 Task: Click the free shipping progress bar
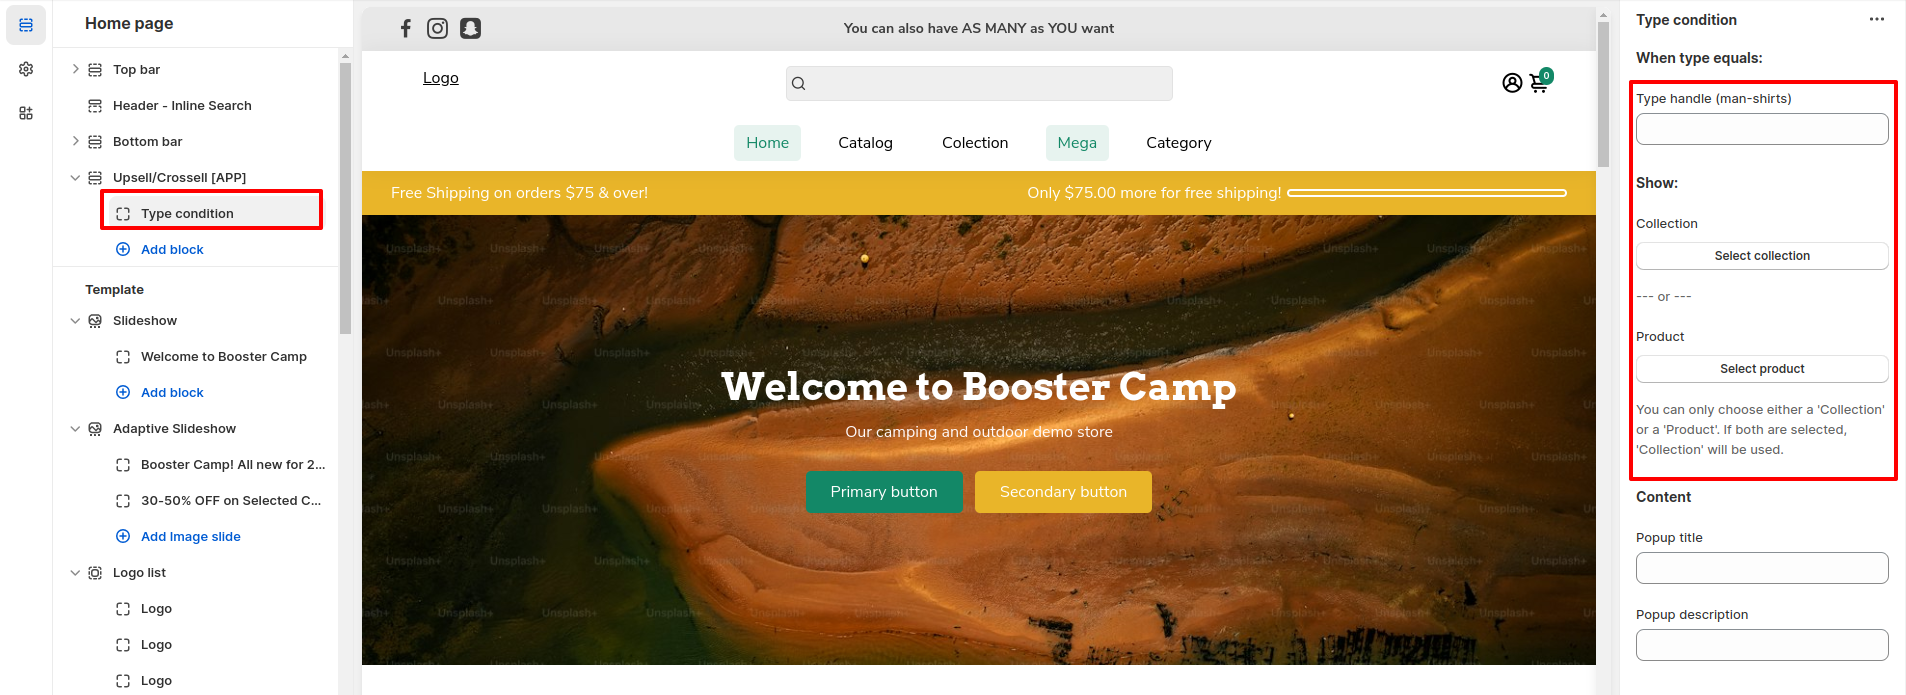pos(1427,193)
